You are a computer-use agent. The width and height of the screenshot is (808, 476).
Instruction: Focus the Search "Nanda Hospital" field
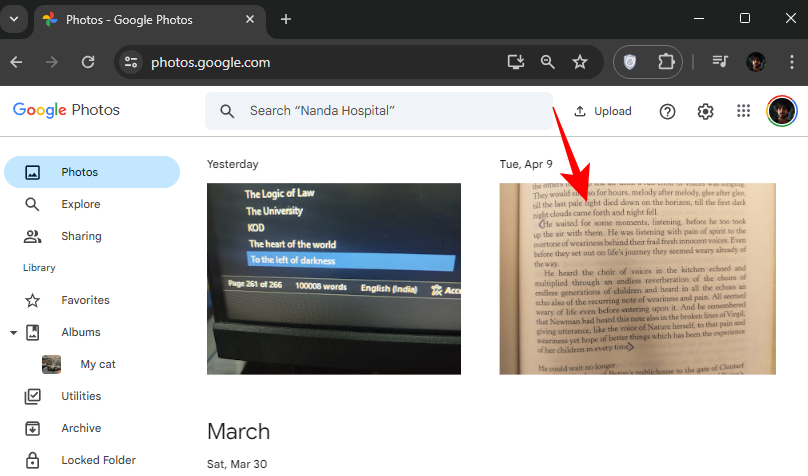pyautogui.click(x=379, y=111)
